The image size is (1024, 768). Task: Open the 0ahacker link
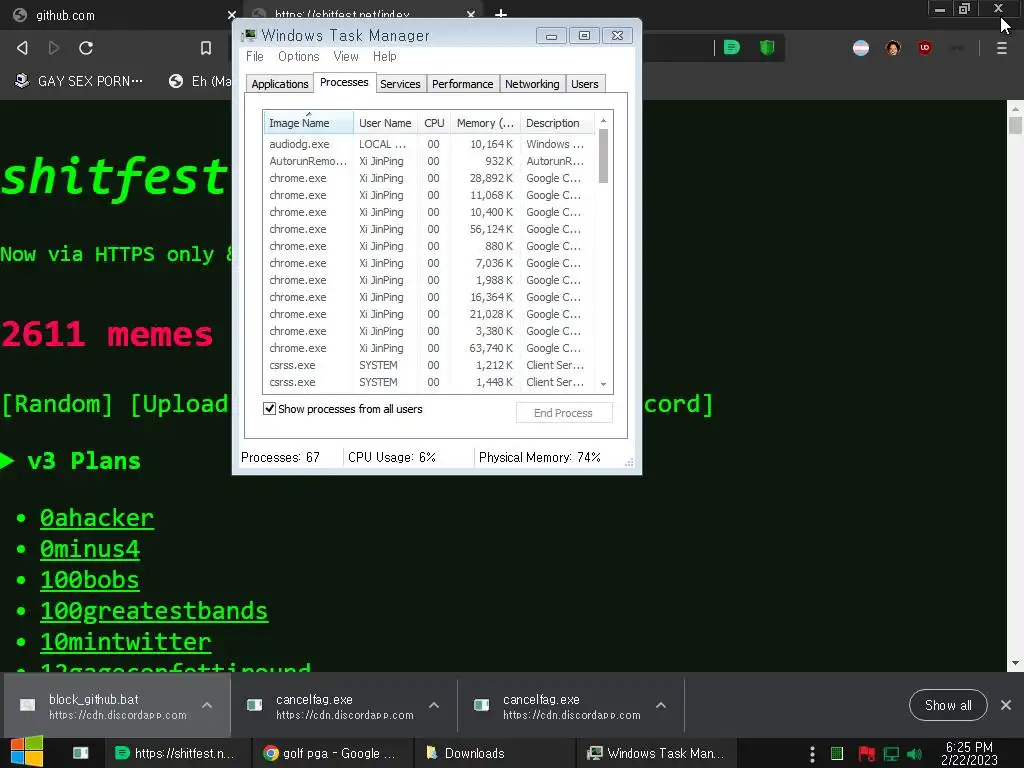97,518
